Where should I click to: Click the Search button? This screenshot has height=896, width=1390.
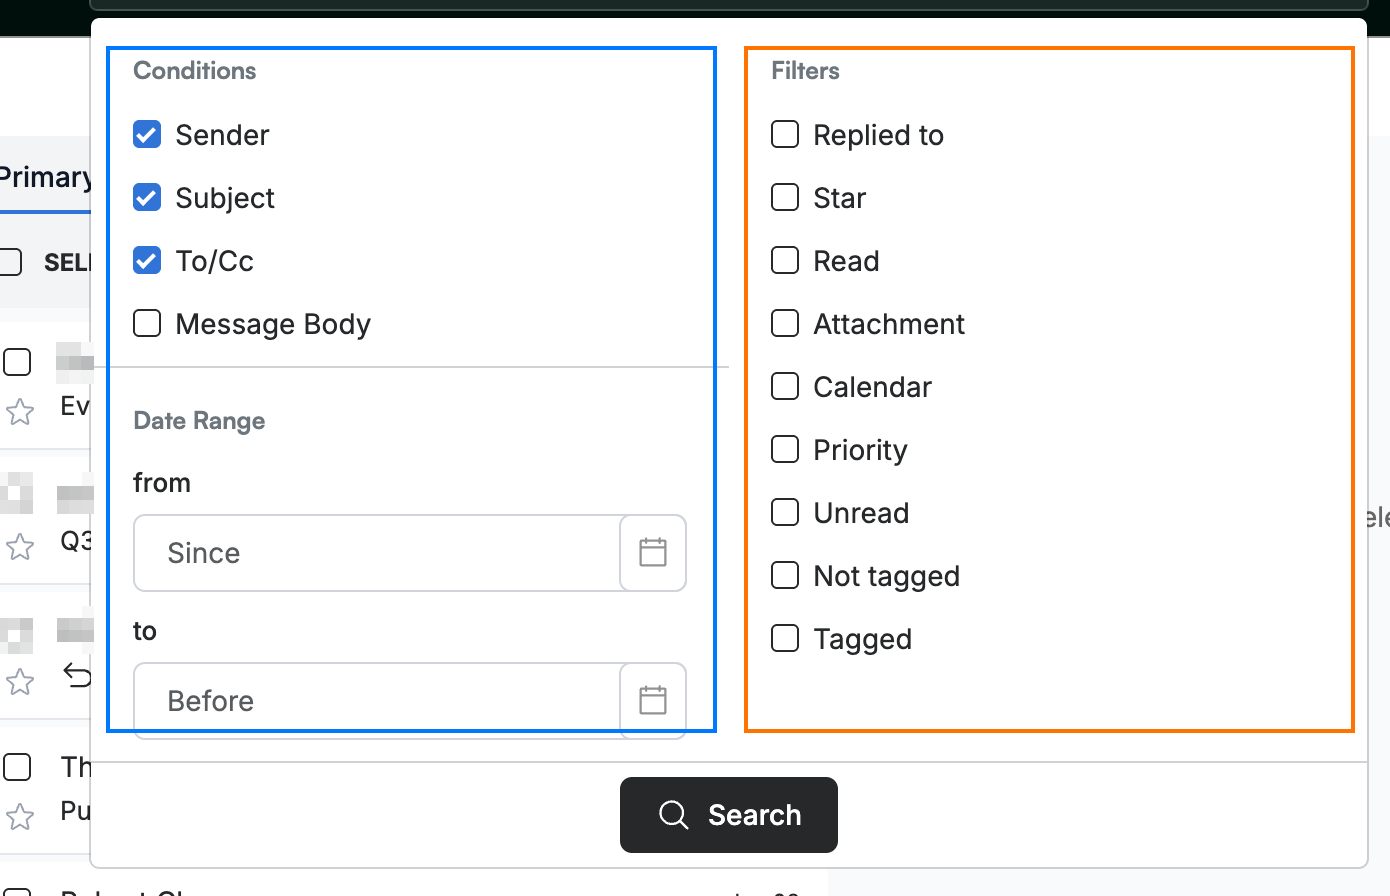pyautogui.click(x=729, y=815)
